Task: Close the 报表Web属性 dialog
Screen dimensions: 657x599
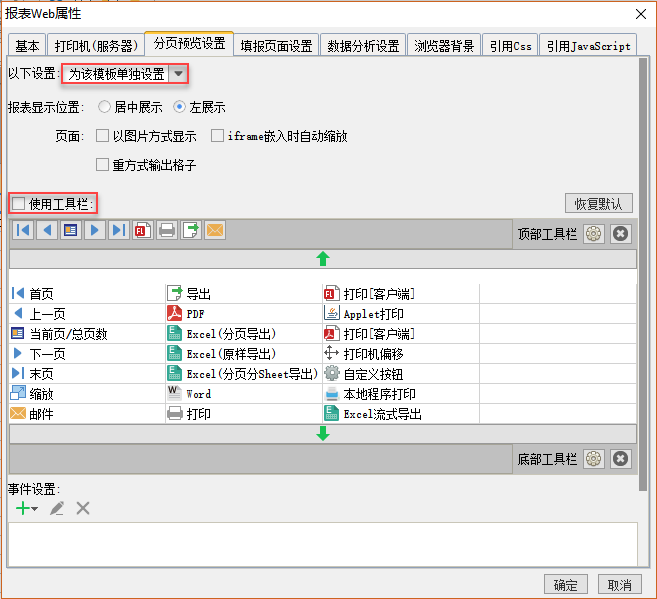Action: 641,14
